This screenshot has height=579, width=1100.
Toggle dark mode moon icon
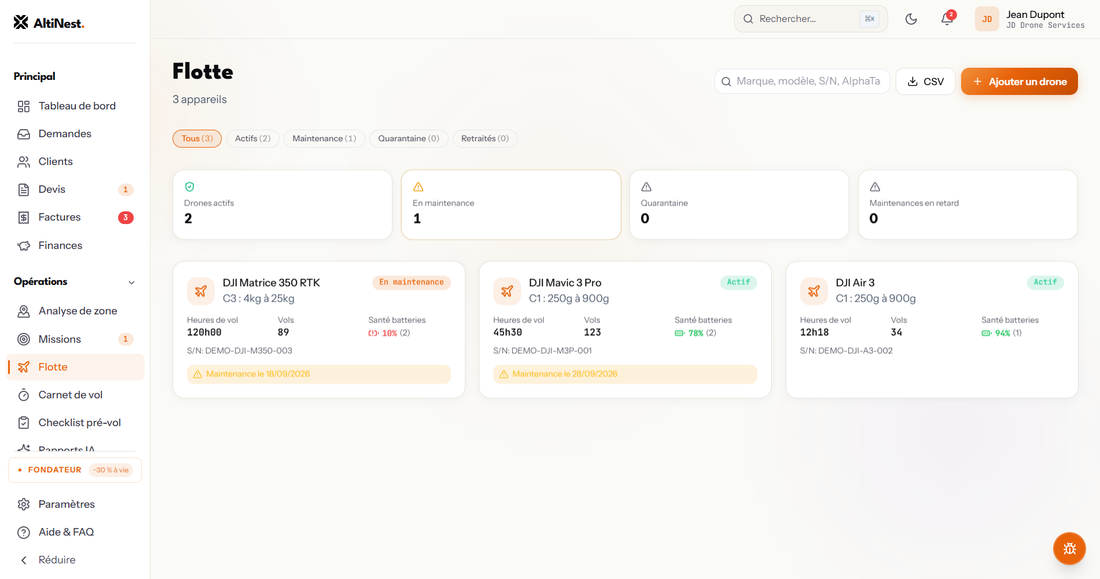click(x=911, y=19)
